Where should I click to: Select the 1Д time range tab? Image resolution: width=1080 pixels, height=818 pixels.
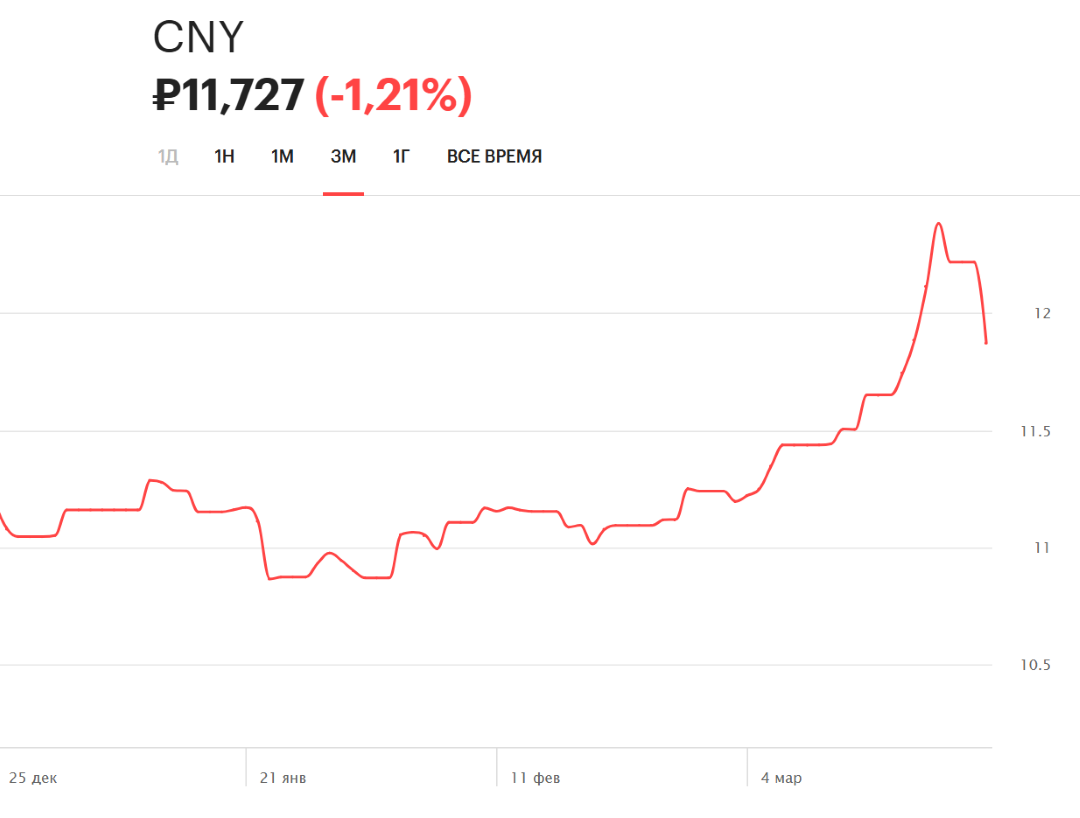coord(168,157)
